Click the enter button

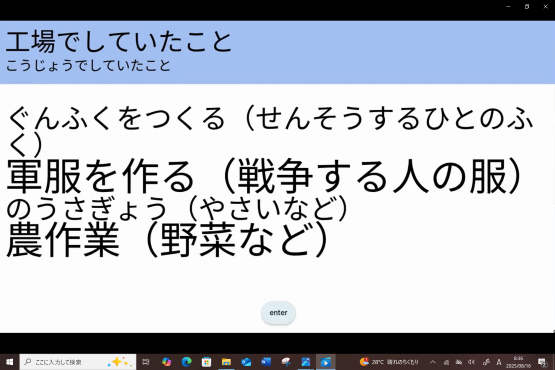pos(278,313)
